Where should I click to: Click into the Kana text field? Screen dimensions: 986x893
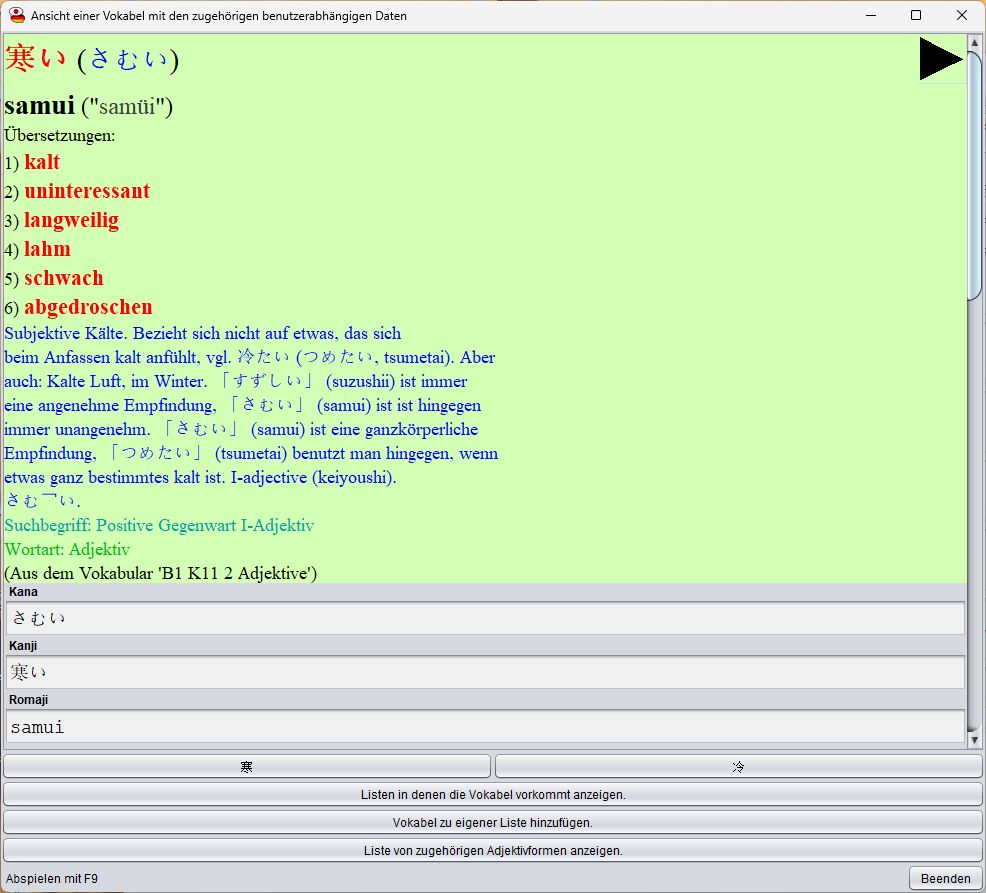(485, 619)
